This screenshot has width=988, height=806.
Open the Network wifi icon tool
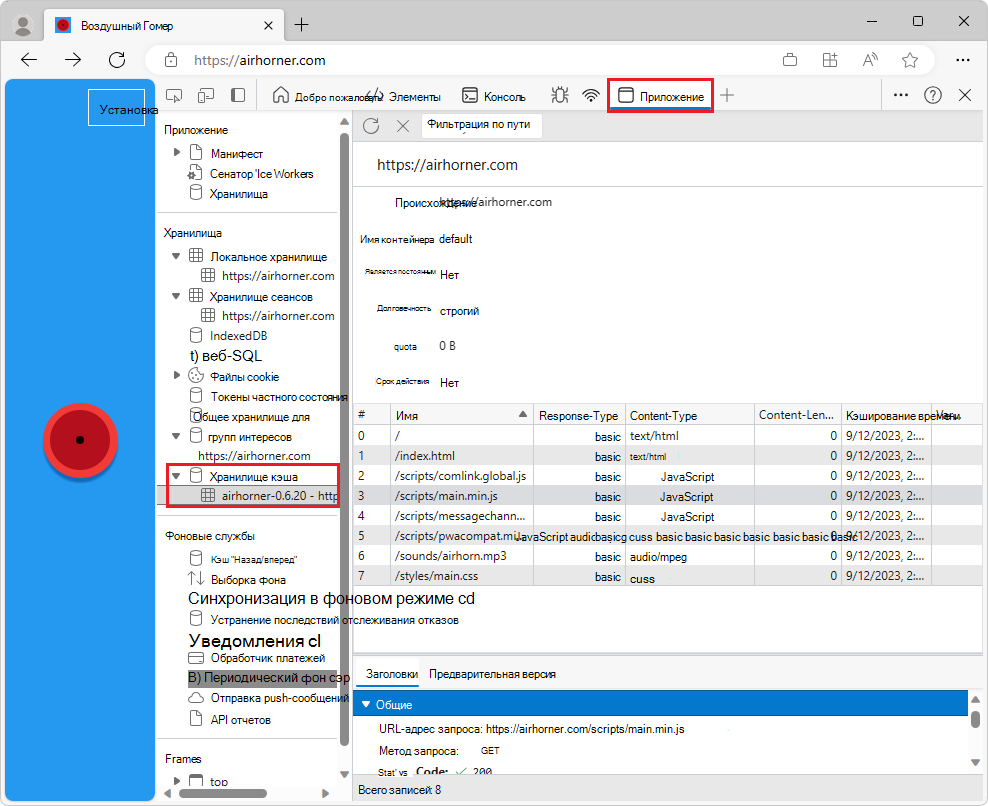590,96
